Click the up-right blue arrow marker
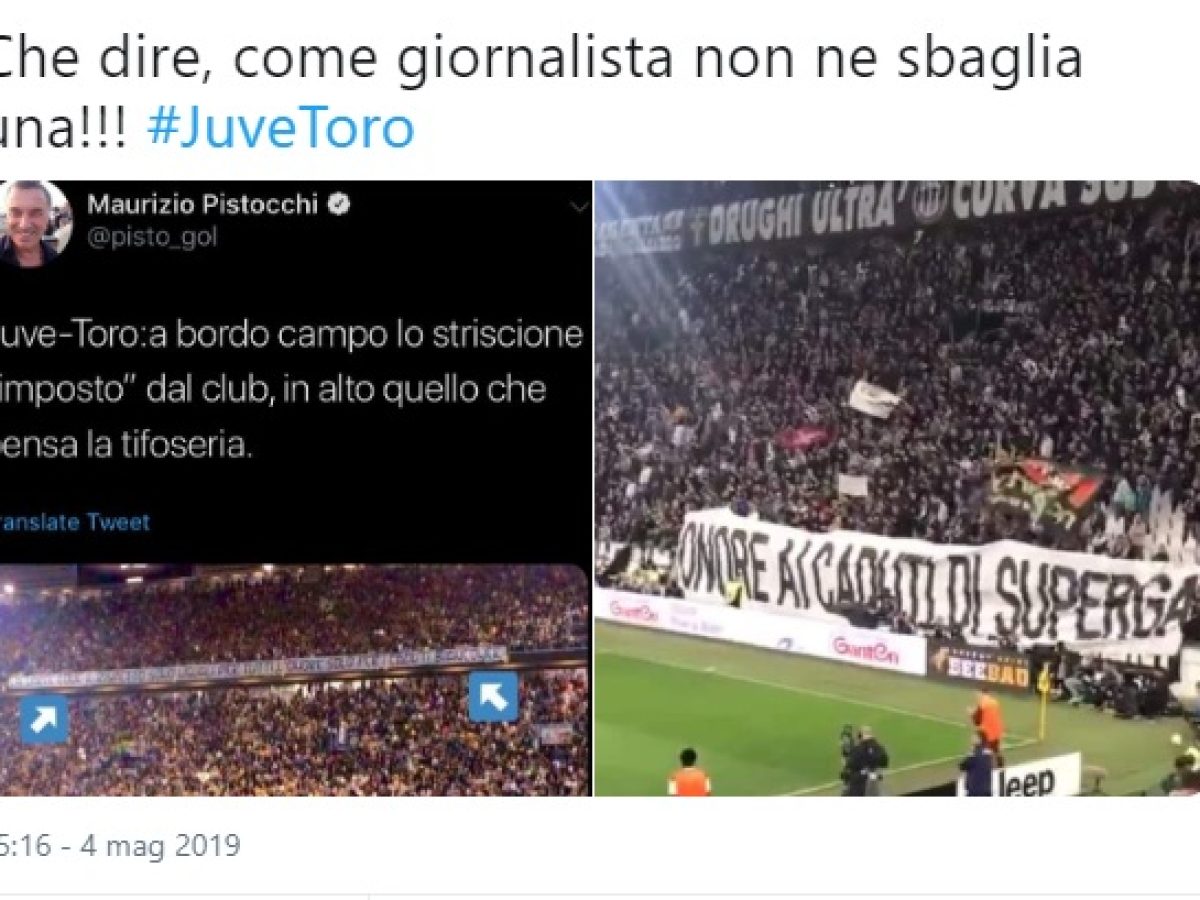 tap(44, 719)
